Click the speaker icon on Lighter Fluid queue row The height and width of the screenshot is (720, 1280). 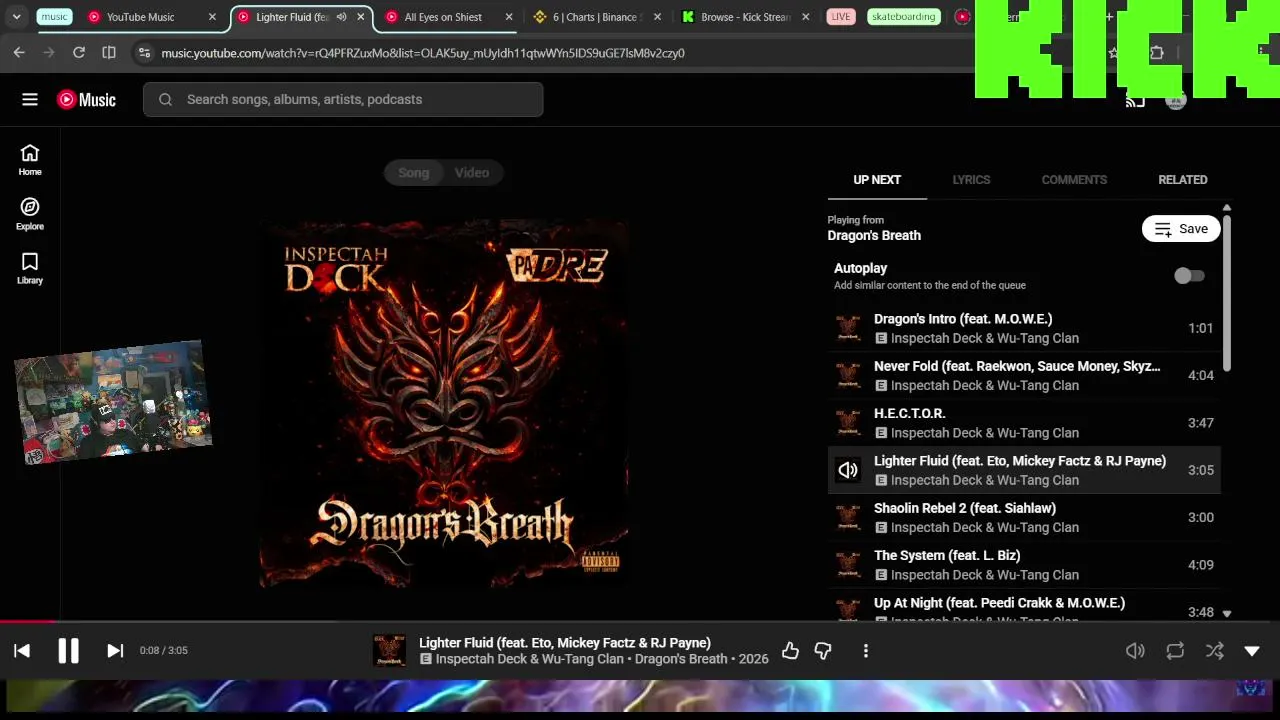(848, 470)
